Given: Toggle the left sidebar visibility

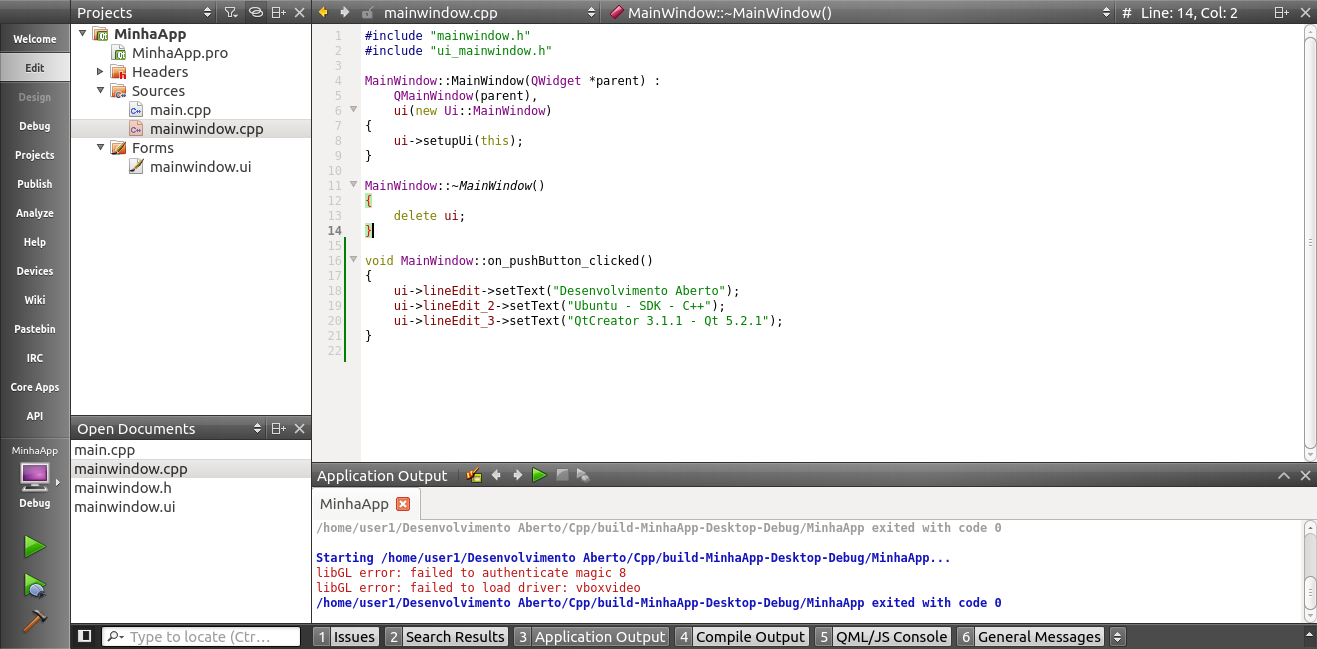Looking at the screenshot, I should pos(85,637).
